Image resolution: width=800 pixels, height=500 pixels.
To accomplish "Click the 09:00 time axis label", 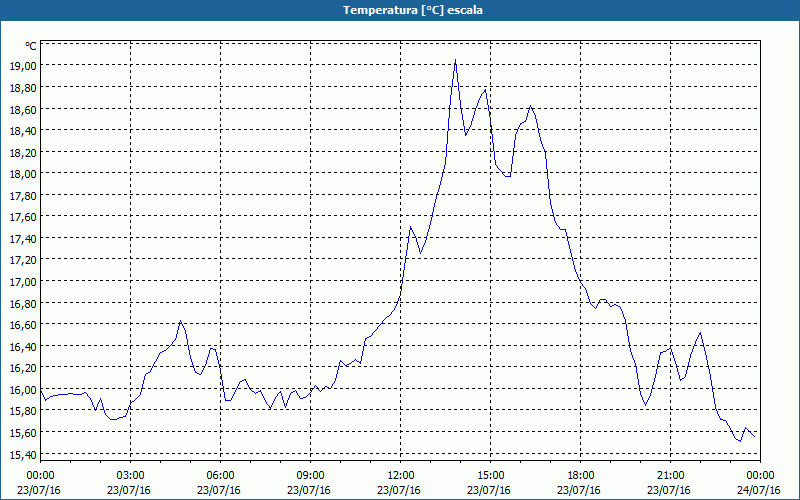I will pyautogui.click(x=310, y=476).
